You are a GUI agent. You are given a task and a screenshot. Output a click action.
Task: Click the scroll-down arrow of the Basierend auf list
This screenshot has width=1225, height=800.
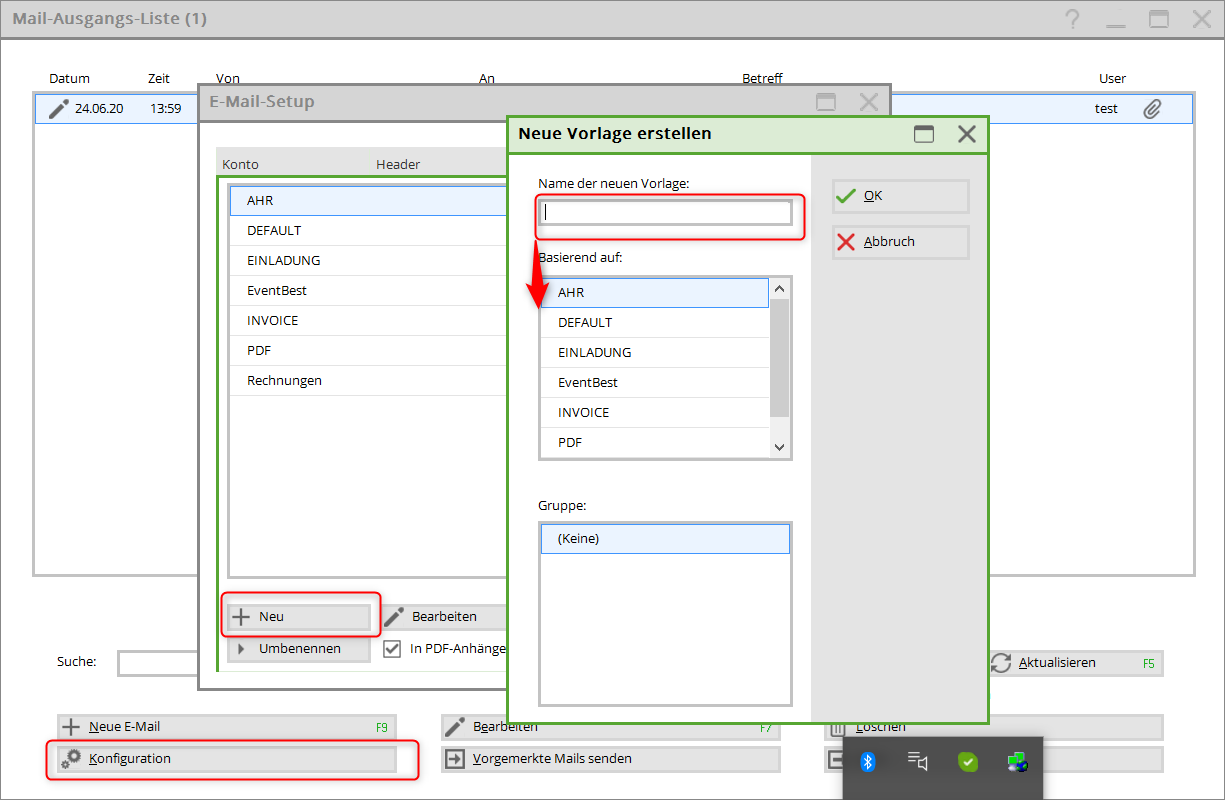[780, 447]
